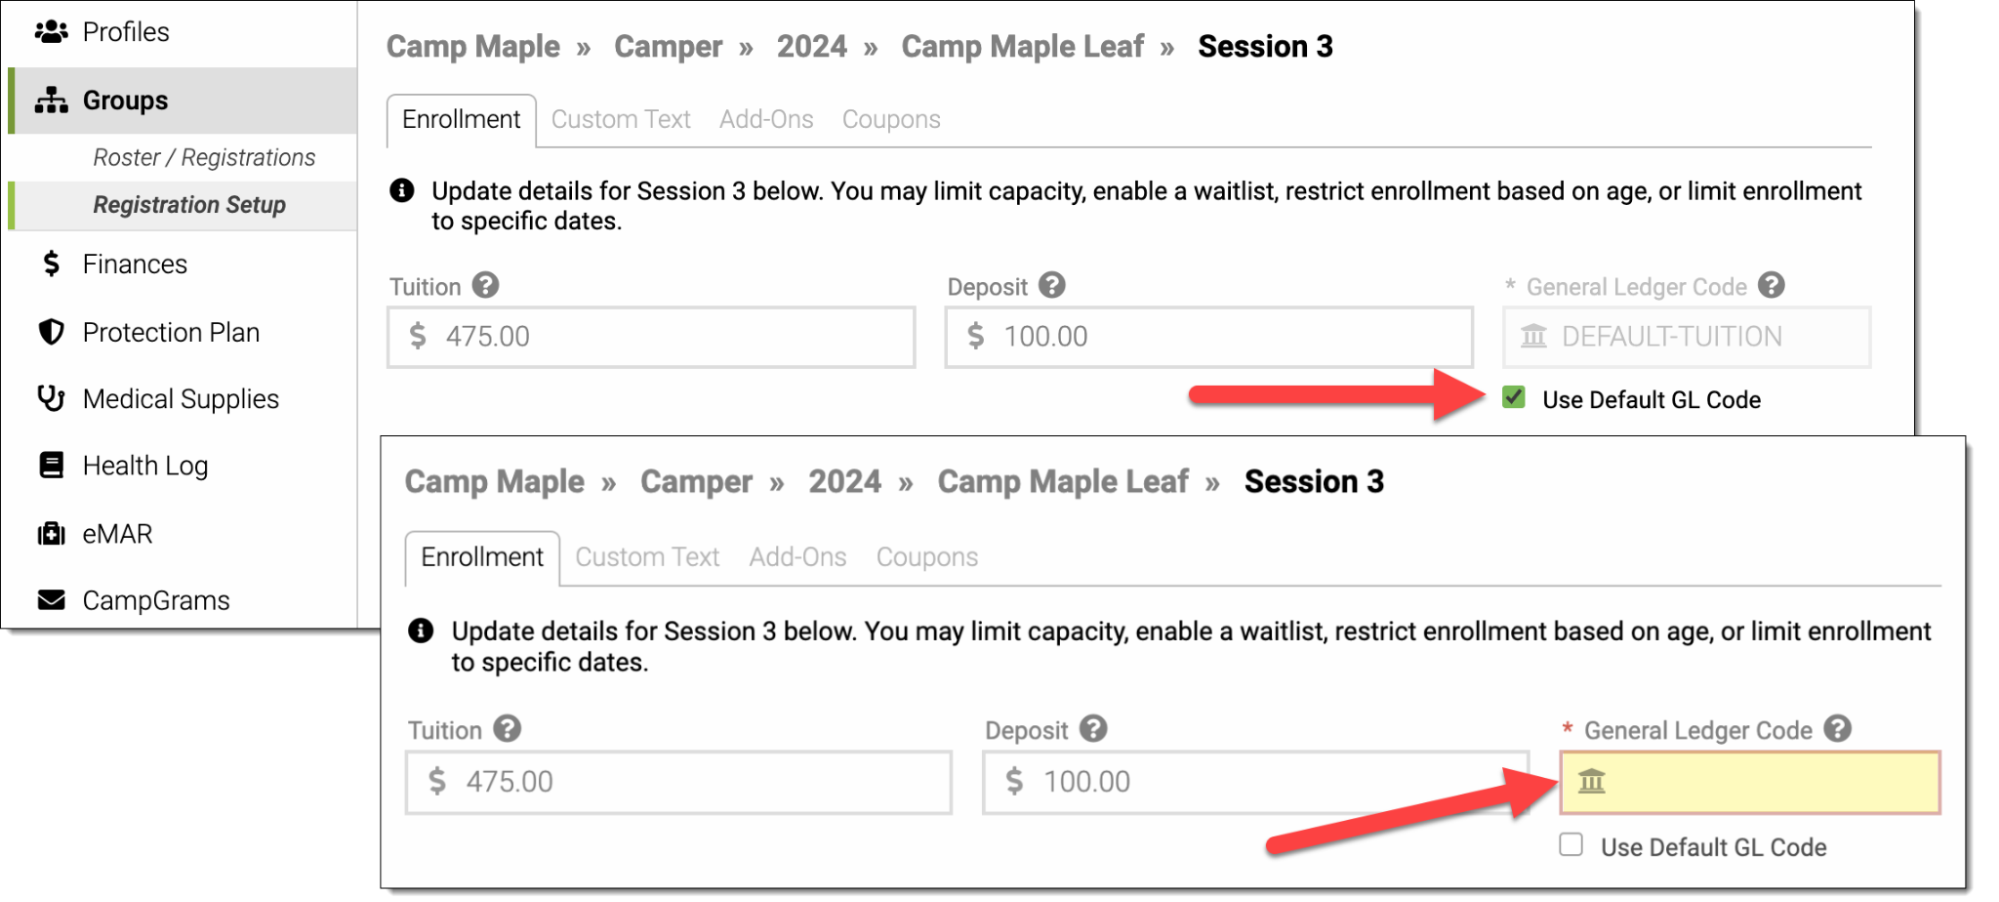Uncheck the checked Use Default GL Code box

pyautogui.click(x=1514, y=398)
